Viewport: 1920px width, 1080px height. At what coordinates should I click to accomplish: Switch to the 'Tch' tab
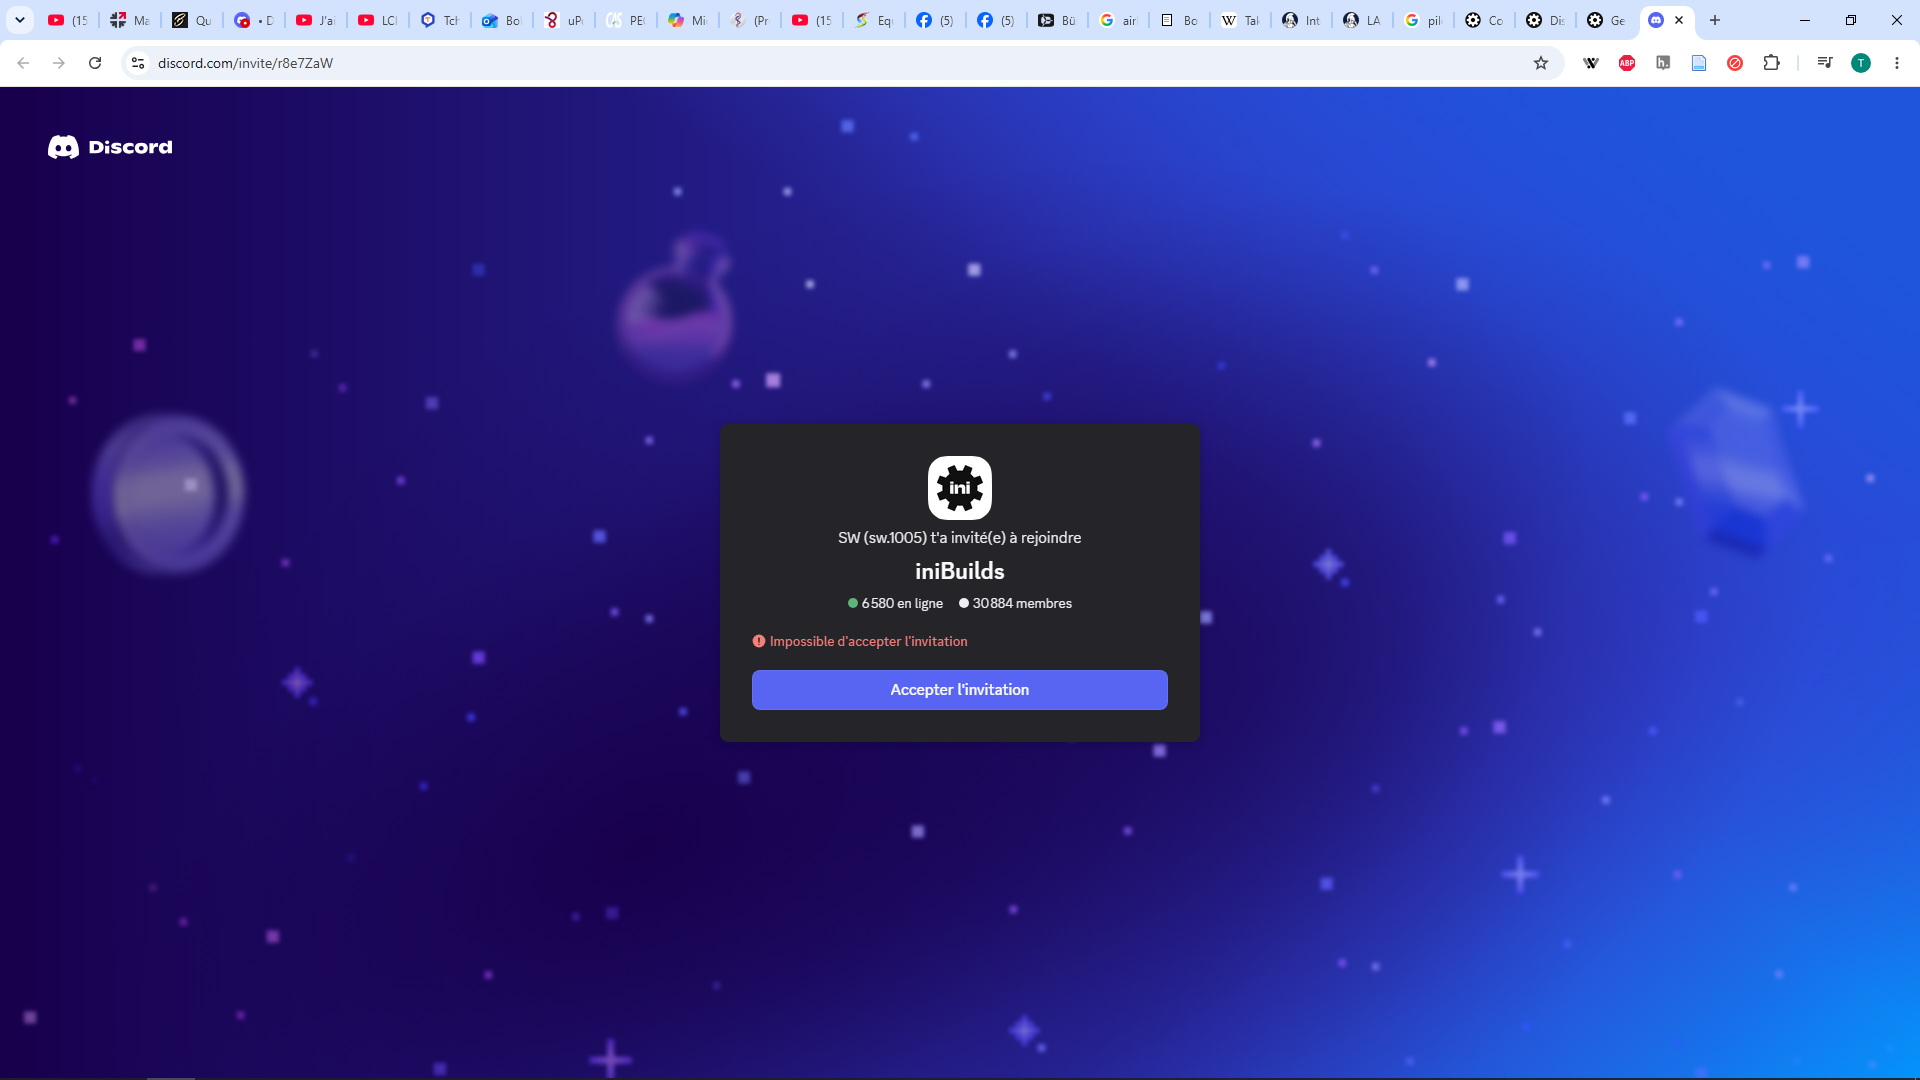[x=440, y=20]
